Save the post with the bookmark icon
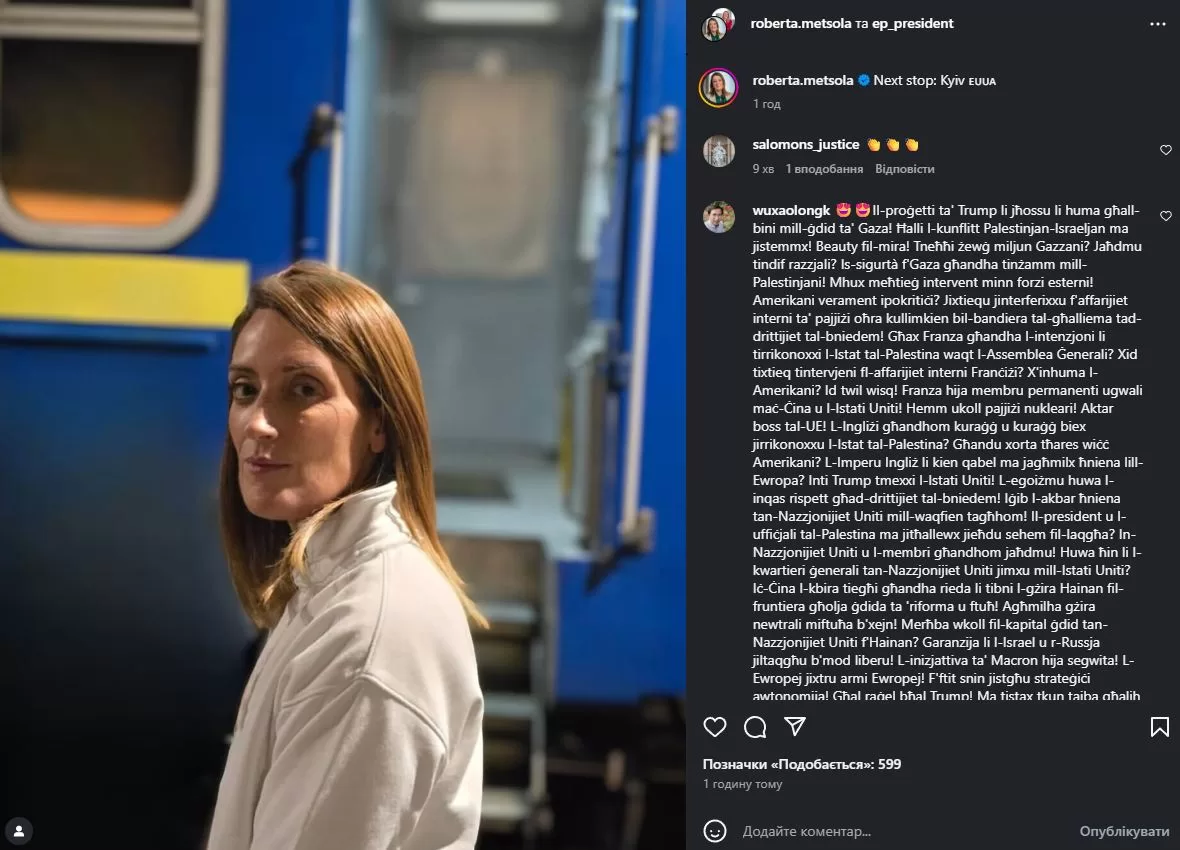The width and height of the screenshot is (1180, 850). pyautogui.click(x=1160, y=727)
